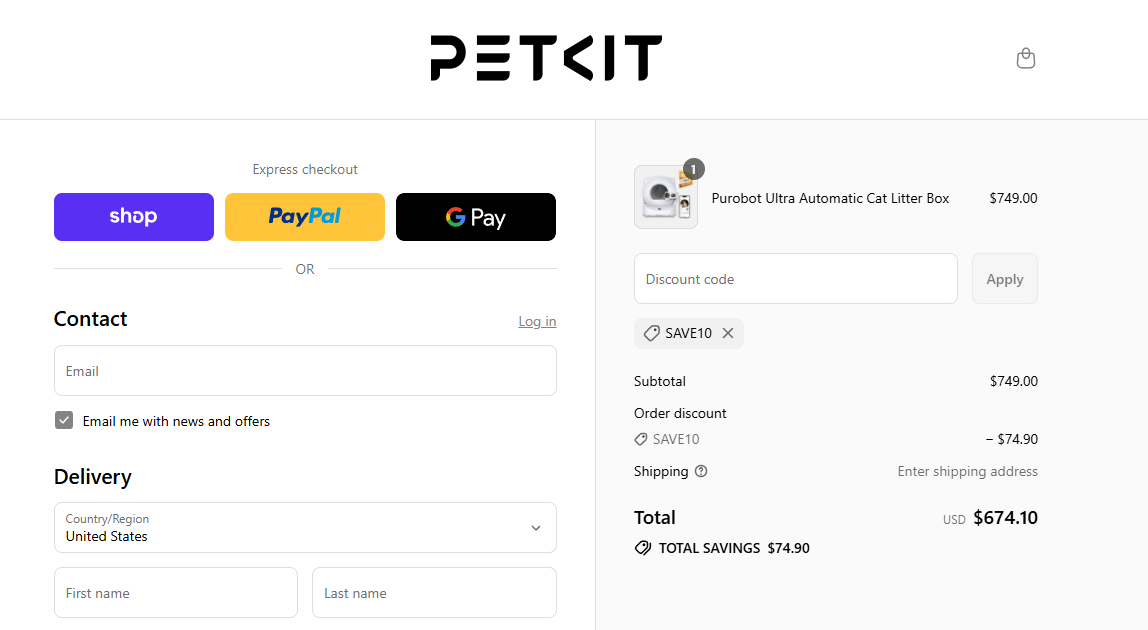Click inside the Discount code field
1148x630 pixels.
point(795,278)
